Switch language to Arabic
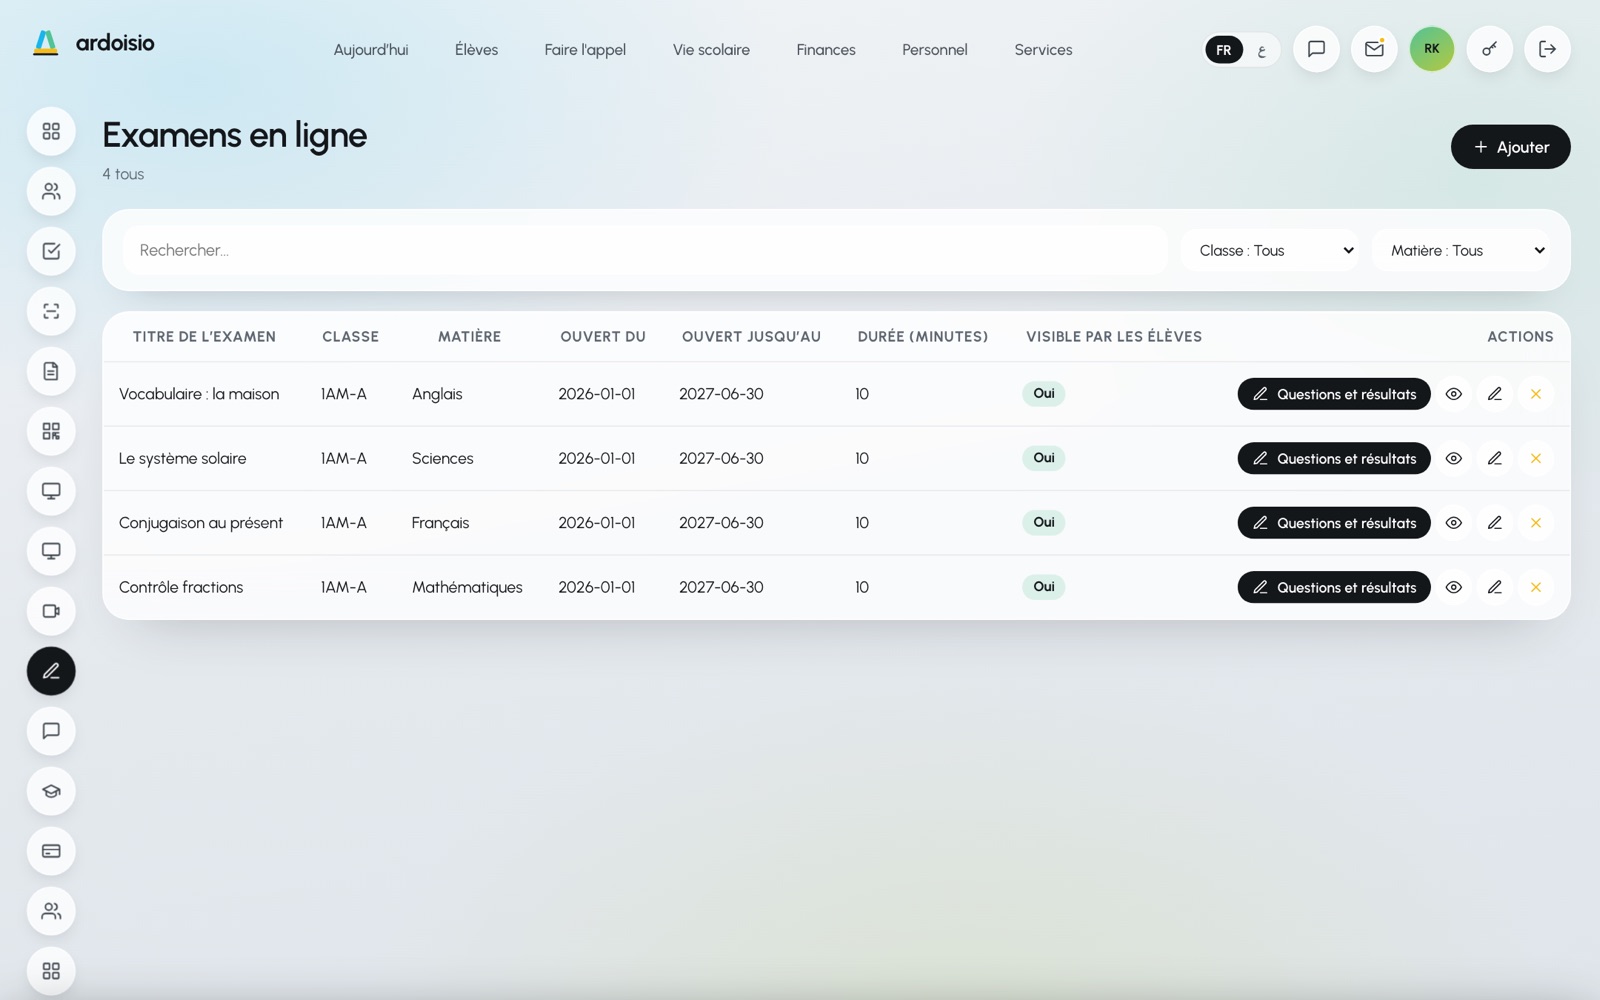This screenshot has height=1000, width=1600. point(1262,50)
